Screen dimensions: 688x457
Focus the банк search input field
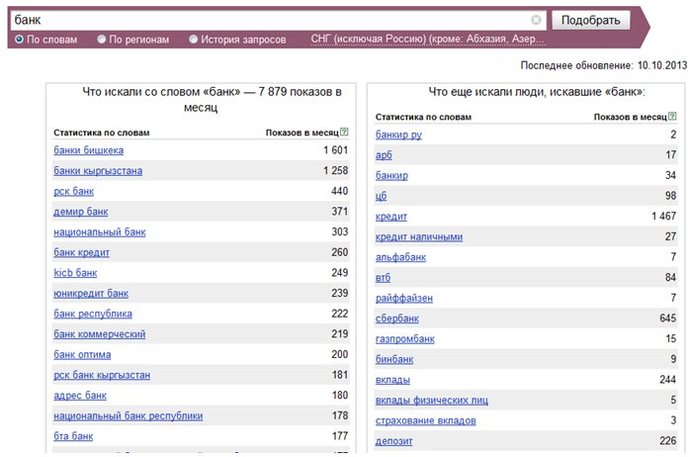272,20
